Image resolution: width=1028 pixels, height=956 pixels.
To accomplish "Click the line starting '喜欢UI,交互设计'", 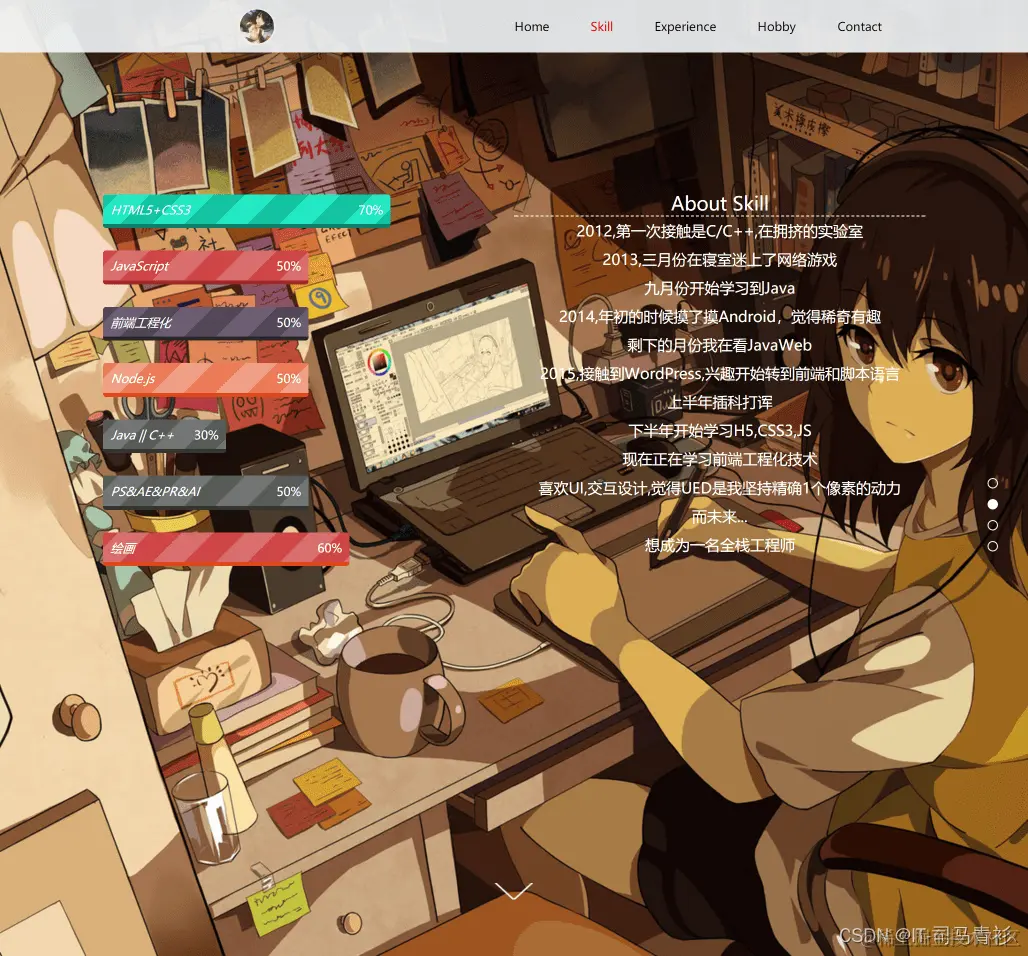I will [719, 488].
